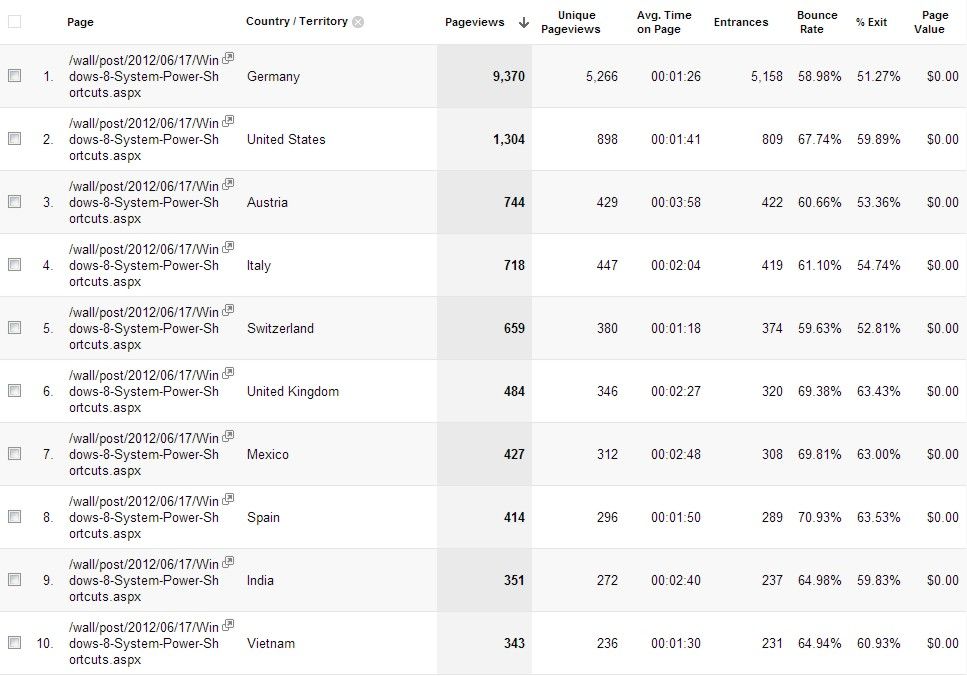Open Austria row page via popout icon
967x676 pixels.
tap(228, 184)
